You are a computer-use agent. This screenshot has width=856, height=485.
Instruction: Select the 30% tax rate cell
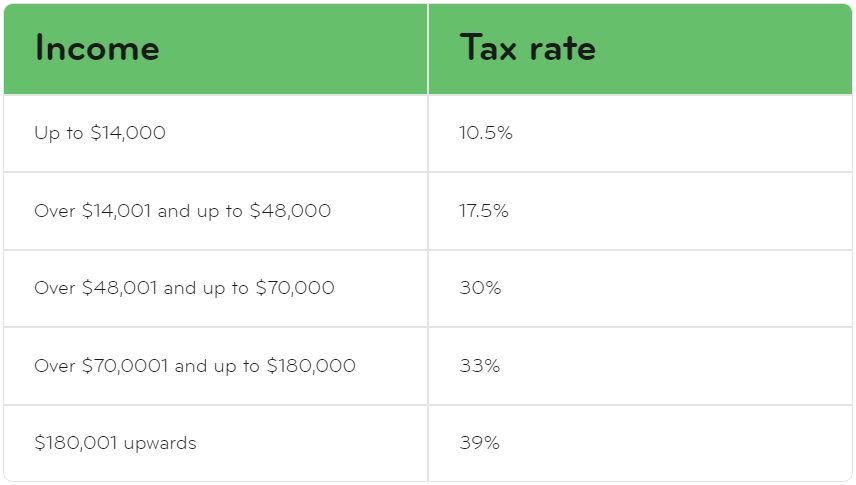tap(480, 288)
